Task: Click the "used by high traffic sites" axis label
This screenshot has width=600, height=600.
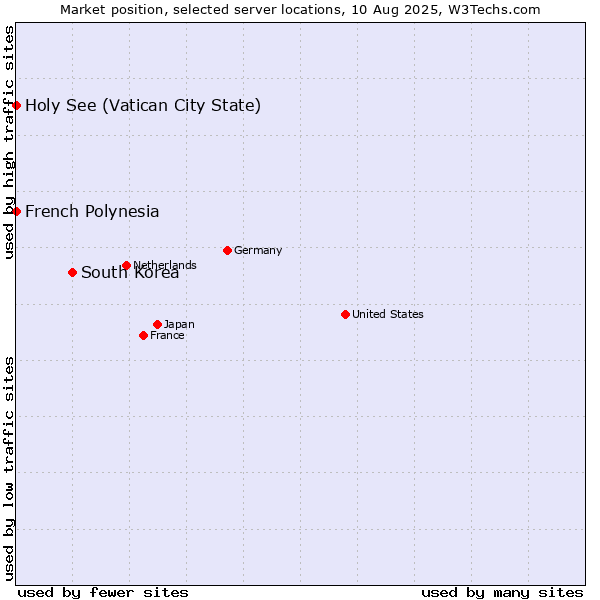Action: pyautogui.click(x=9, y=142)
